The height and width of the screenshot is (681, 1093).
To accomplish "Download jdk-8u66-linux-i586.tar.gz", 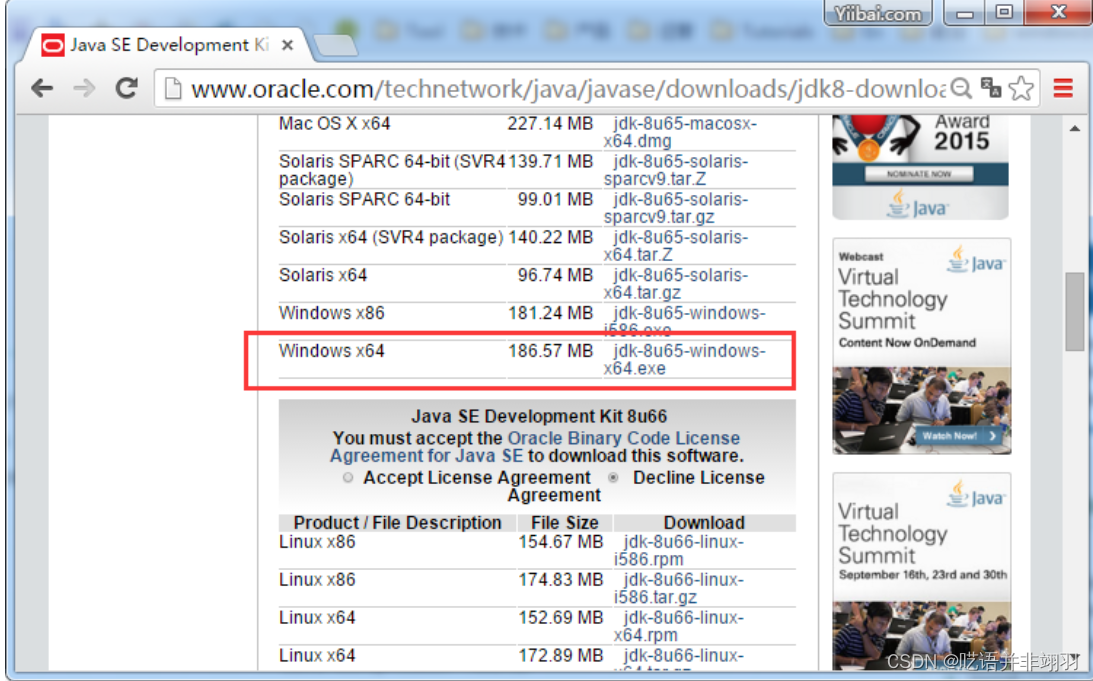I will [x=678, y=588].
